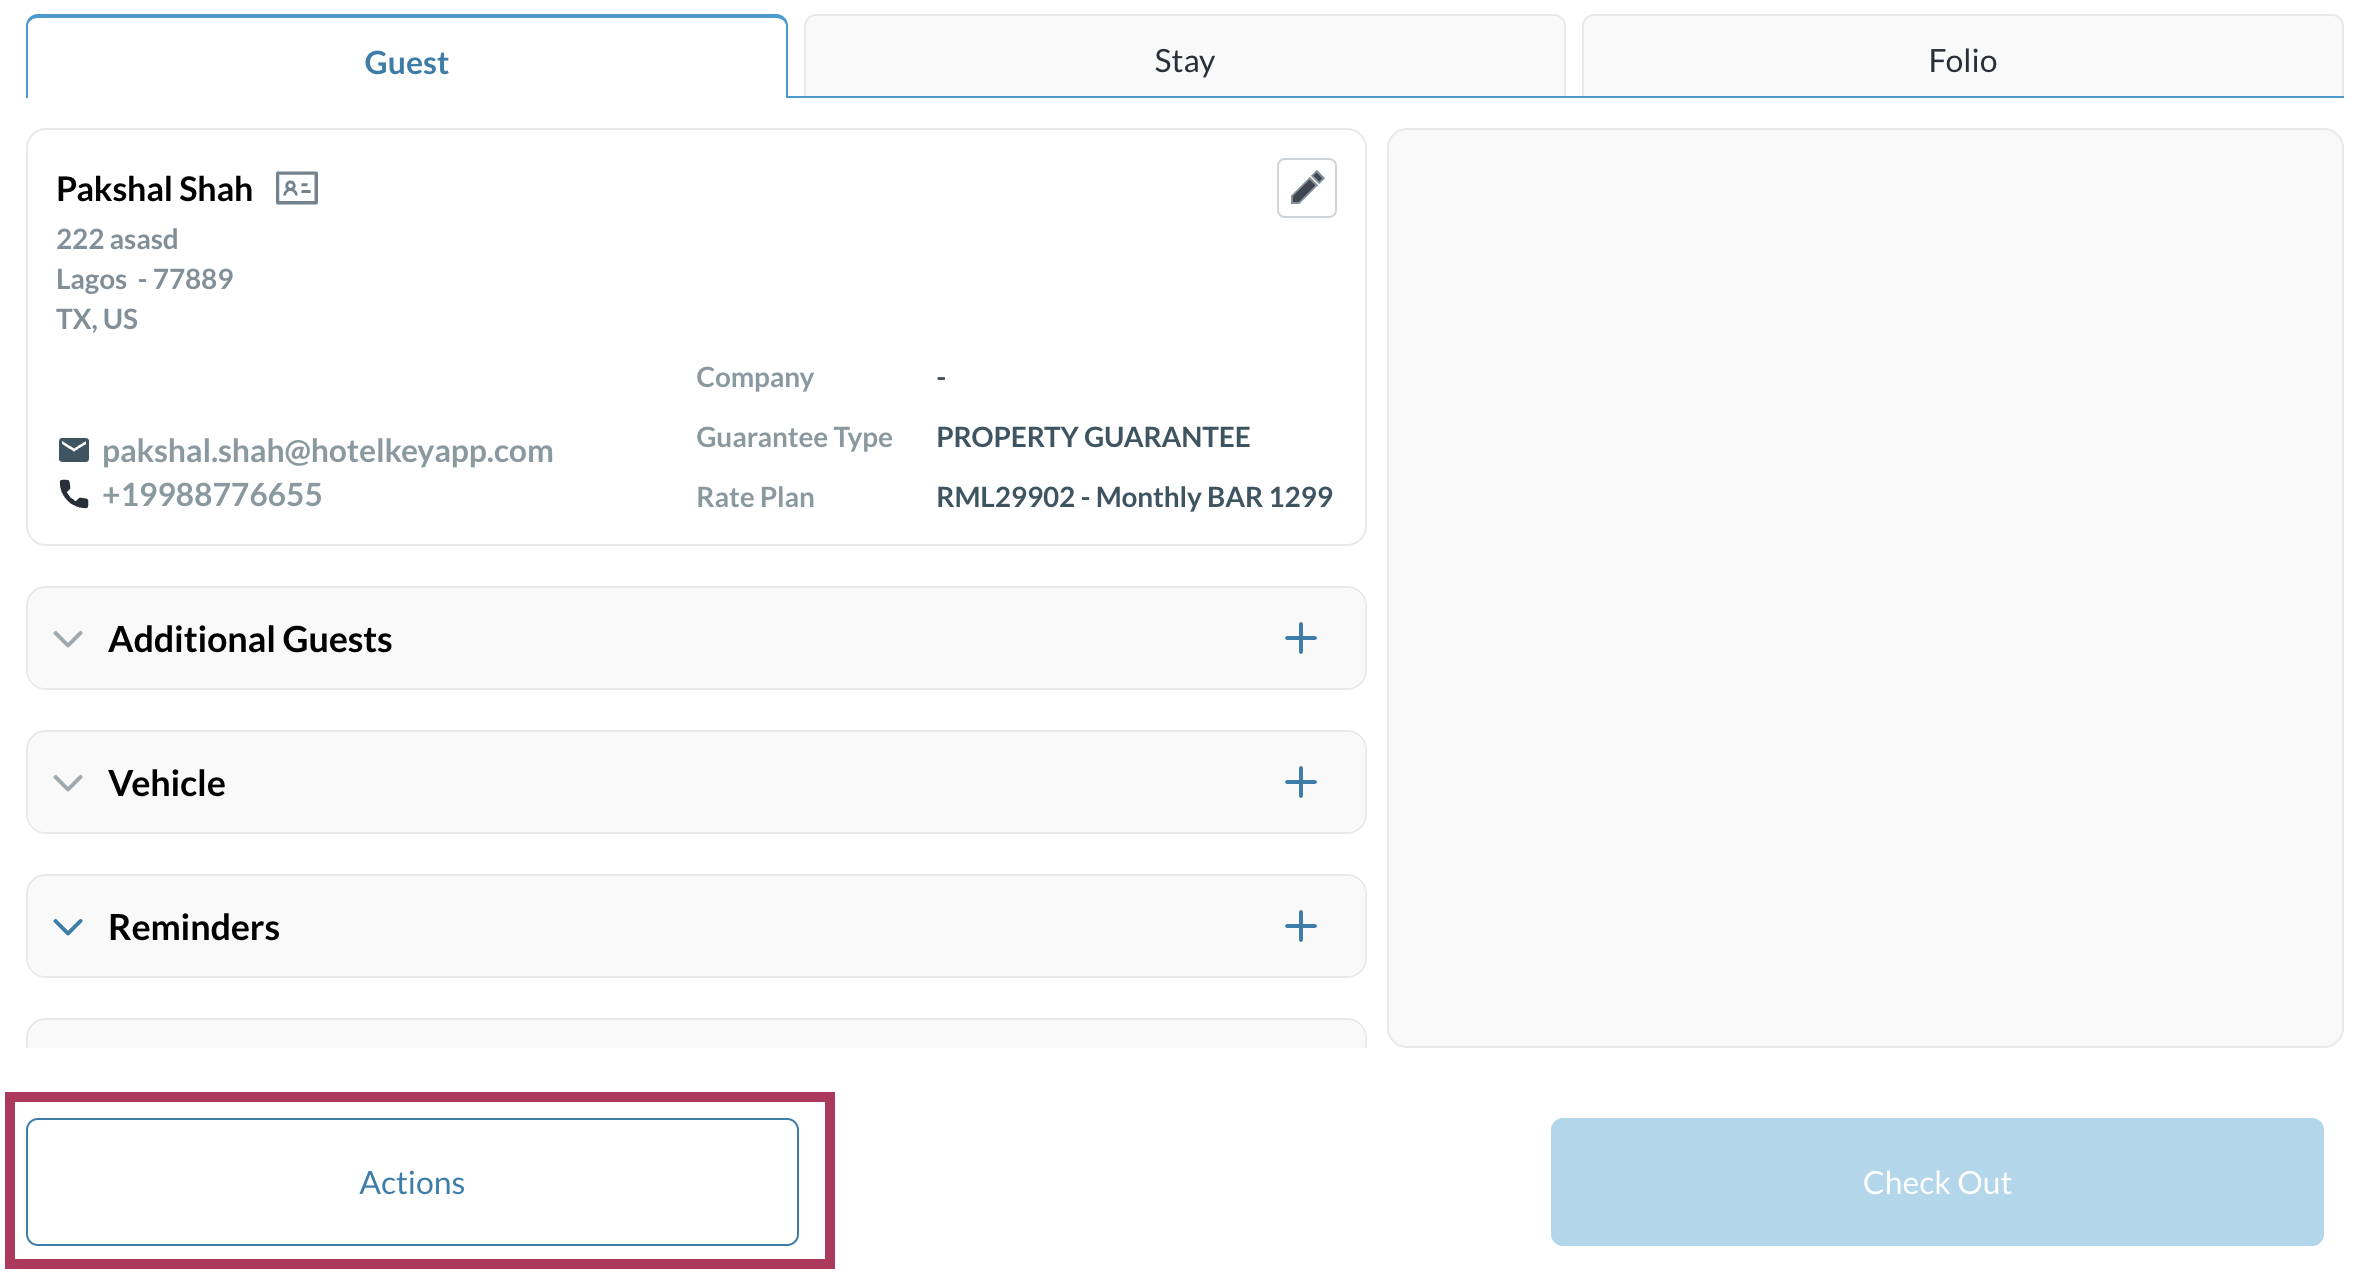Click the guest name Pakshal Shah
Image resolution: width=2376 pixels, height=1276 pixels.
154,188
